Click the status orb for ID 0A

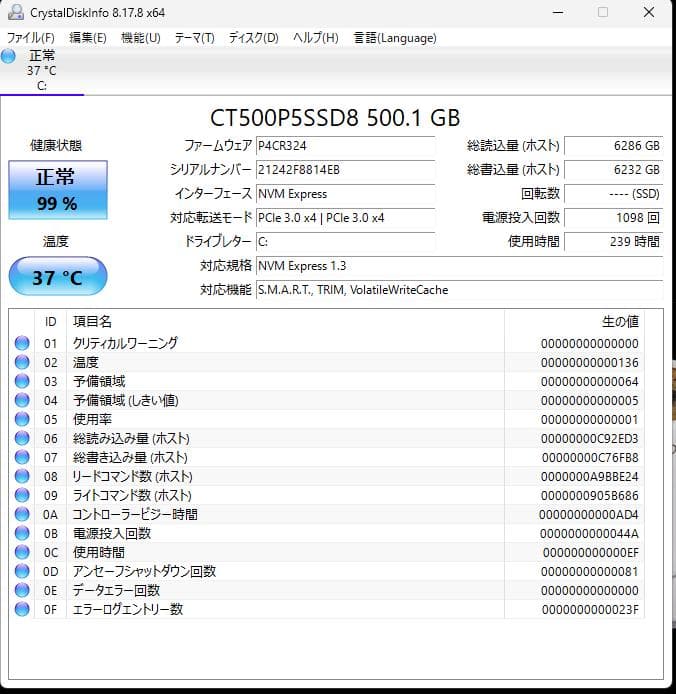[22, 514]
